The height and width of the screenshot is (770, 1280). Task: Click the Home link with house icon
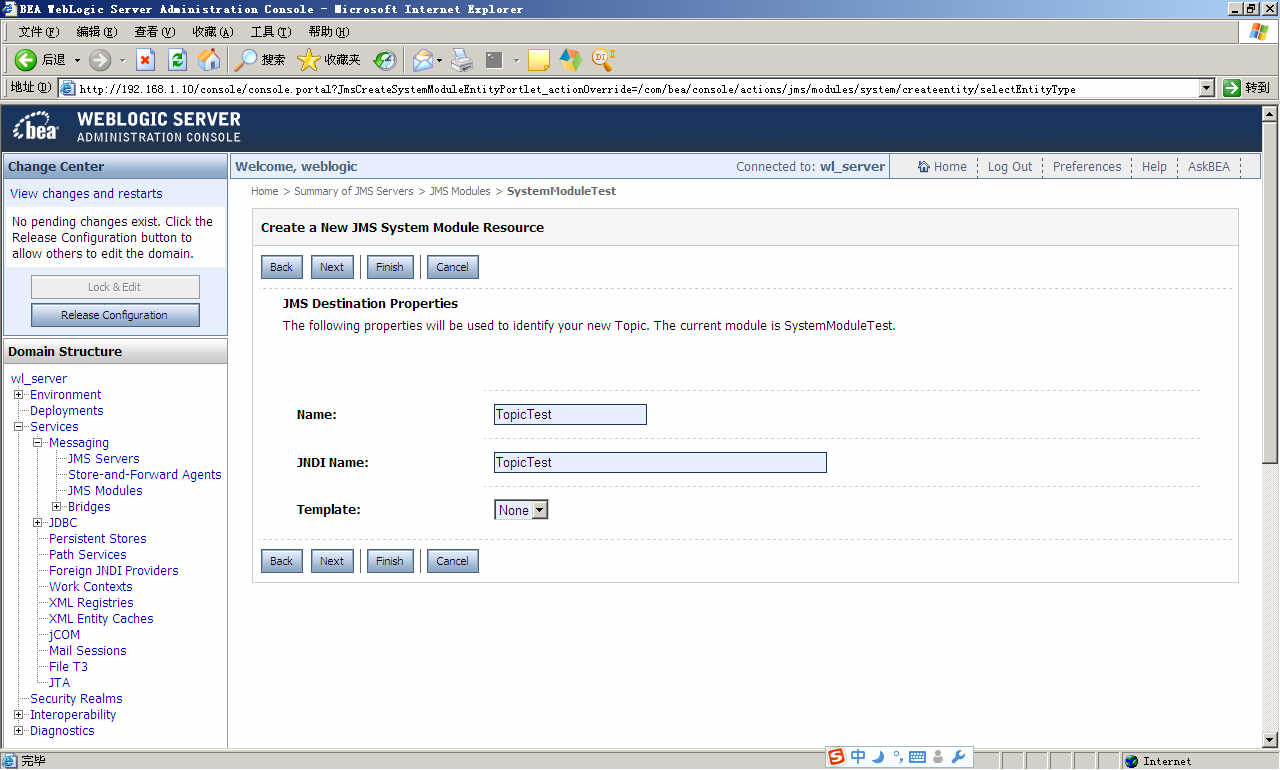942,167
